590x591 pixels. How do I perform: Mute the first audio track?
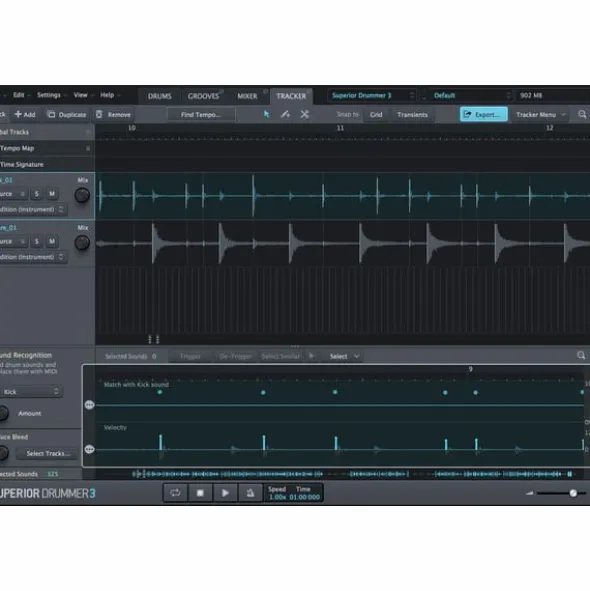tap(52, 194)
